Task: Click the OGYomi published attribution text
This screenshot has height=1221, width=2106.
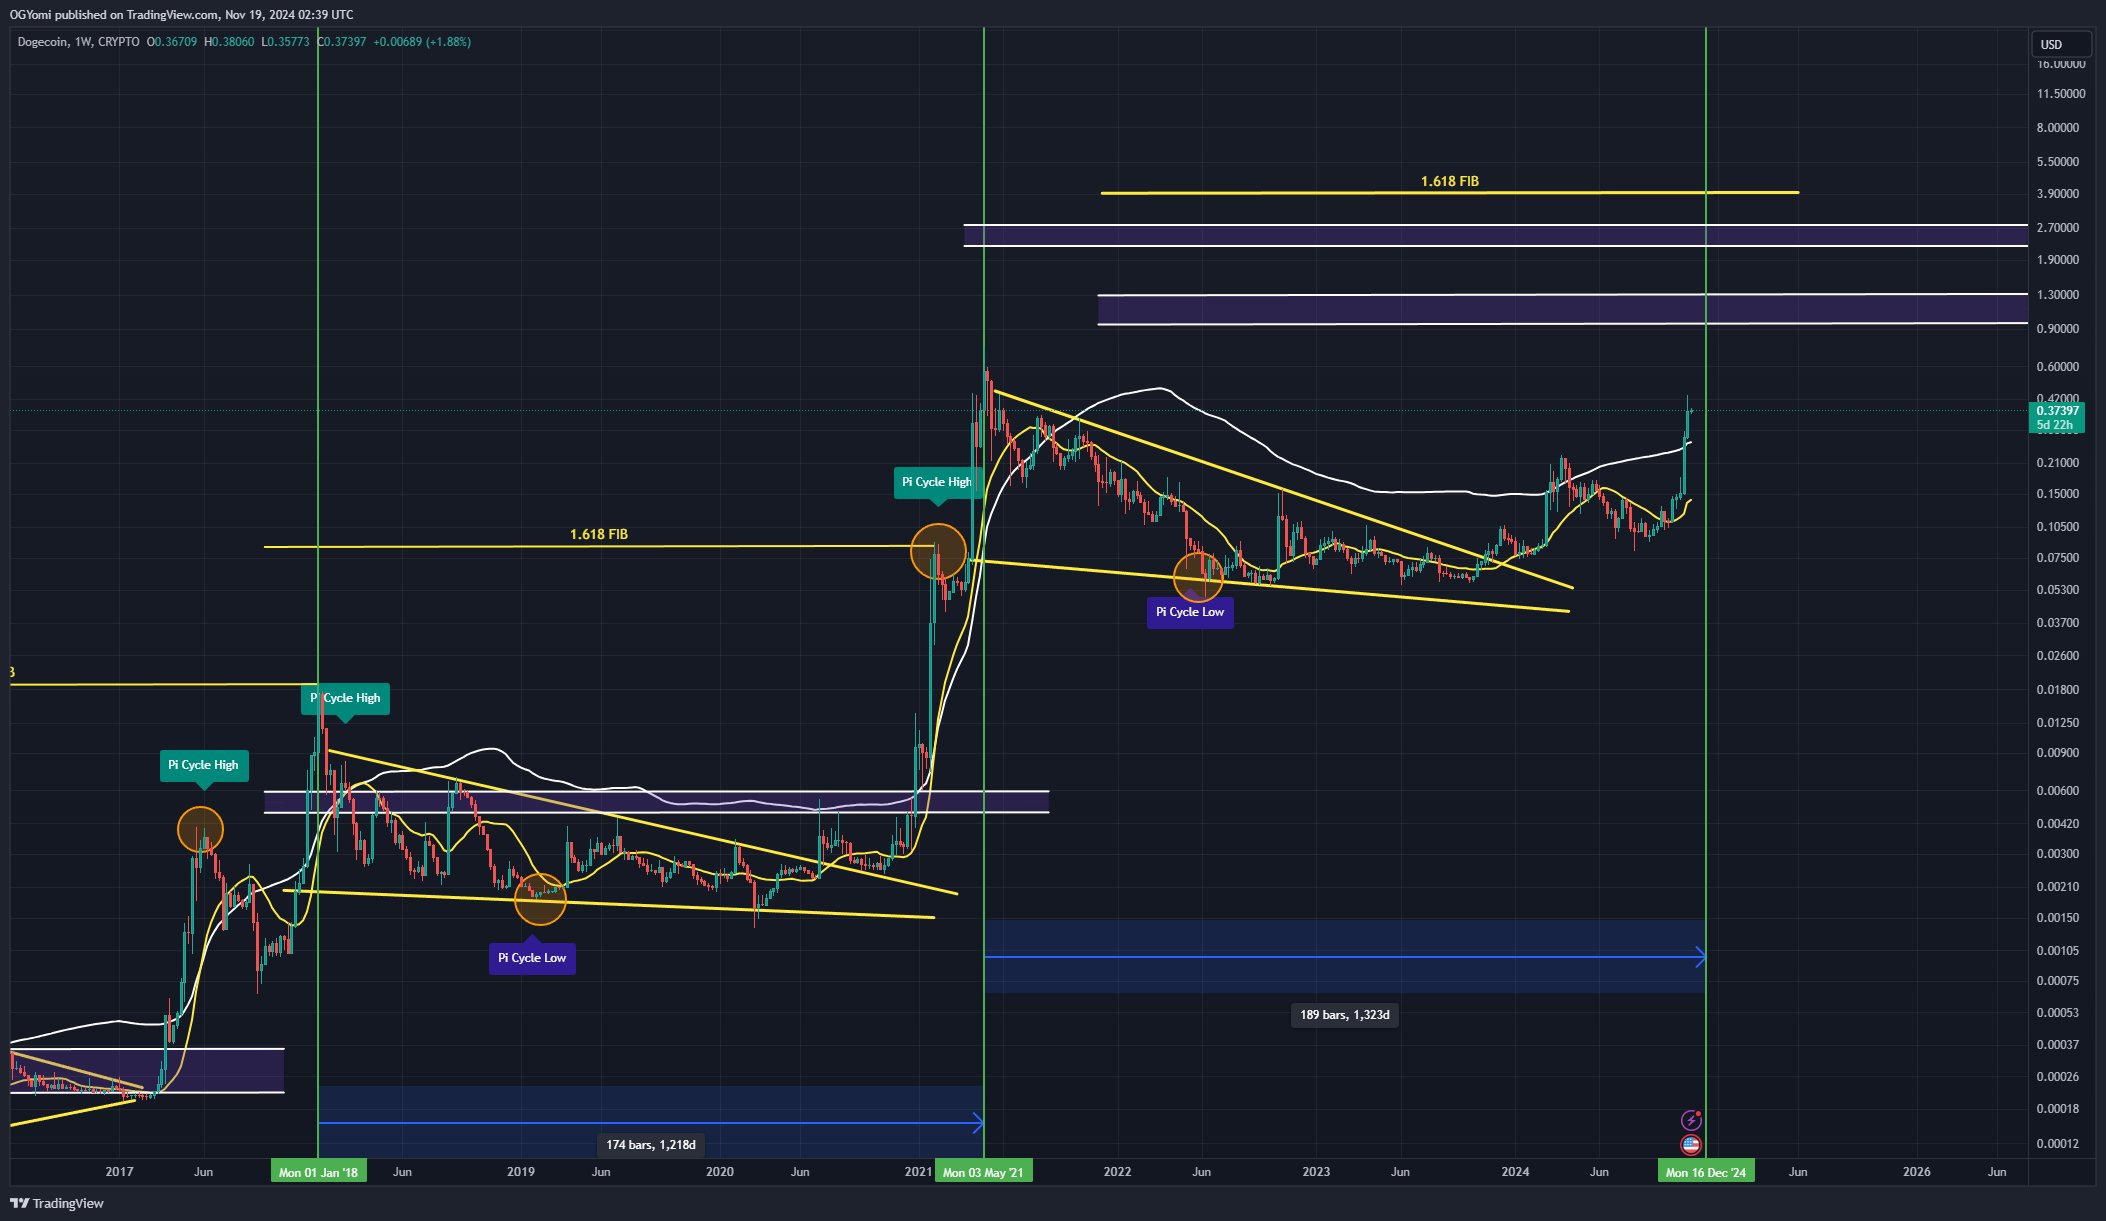Action: pos(180,15)
